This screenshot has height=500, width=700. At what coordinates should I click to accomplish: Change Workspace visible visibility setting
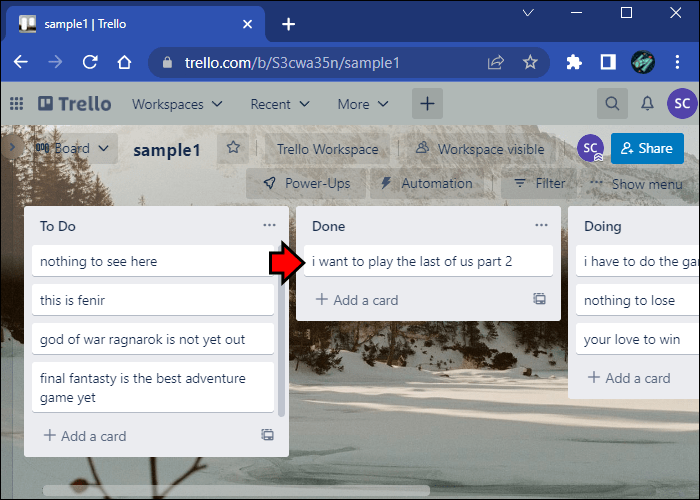[x=480, y=149]
